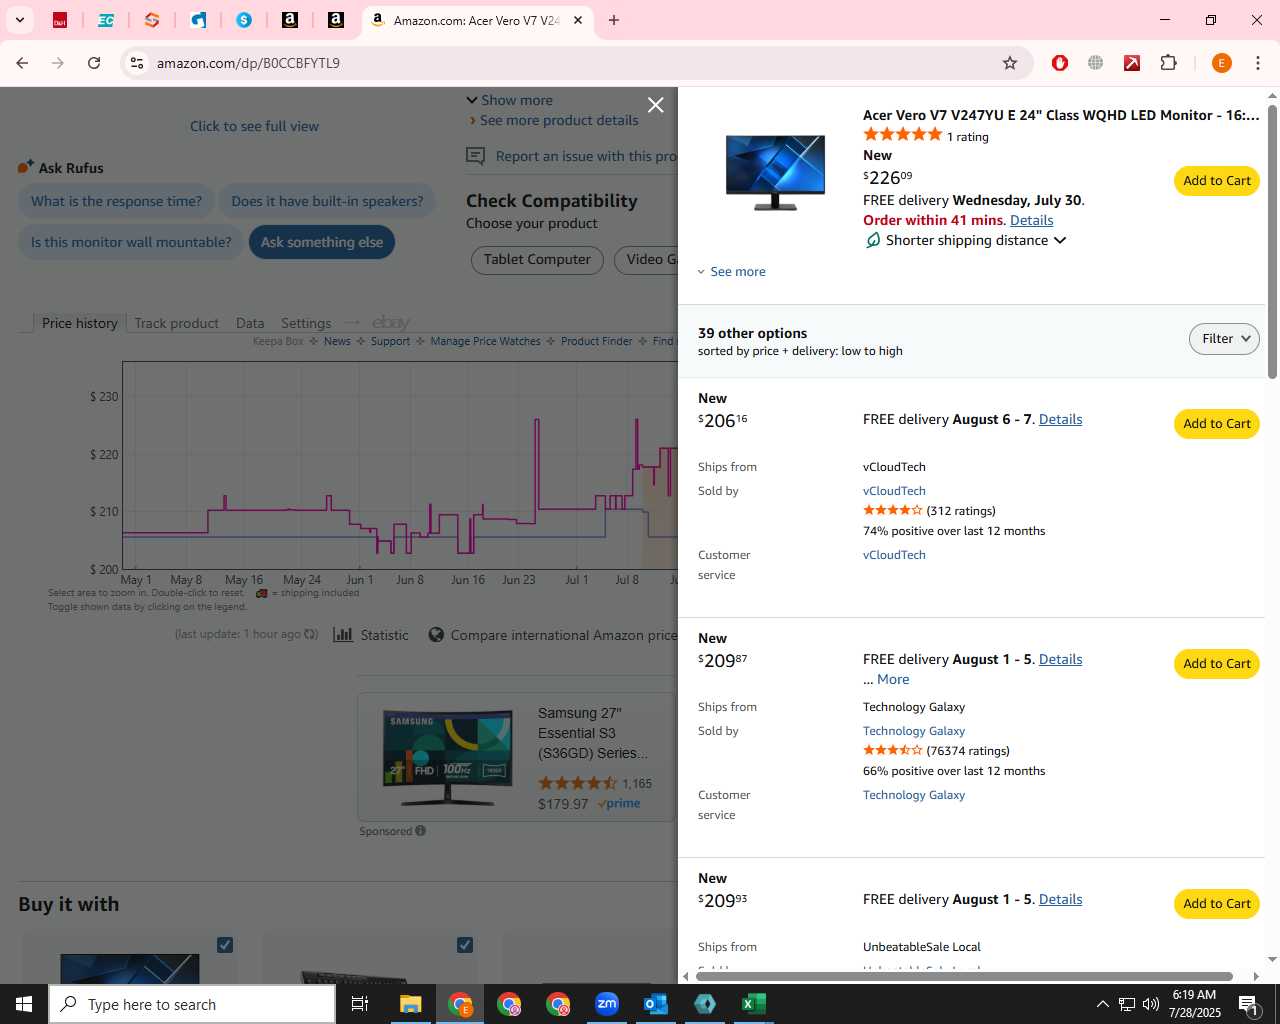Viewport: 1280px width, 1024px height.
Task: Launch File Explorer from the taskbar
Action: (411, 1004)
